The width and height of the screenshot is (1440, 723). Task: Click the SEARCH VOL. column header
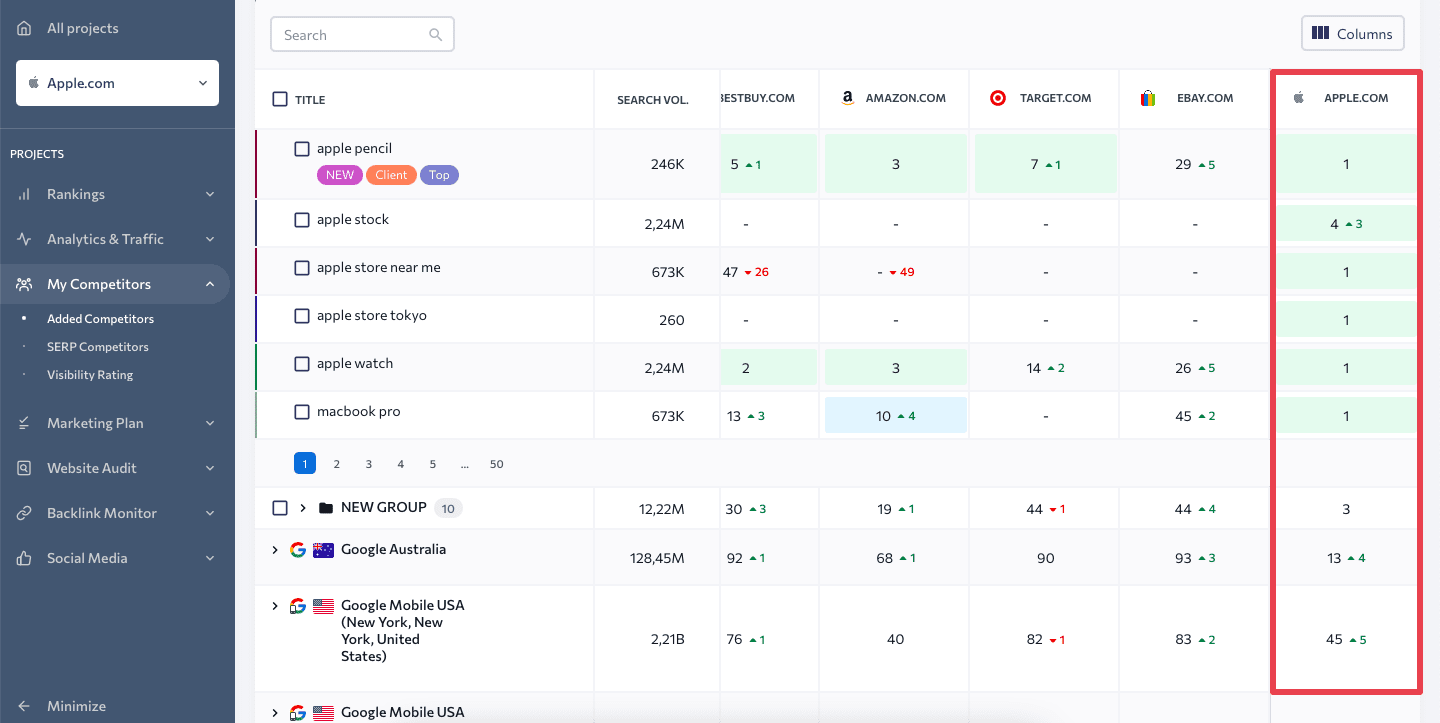click(653, 100)
